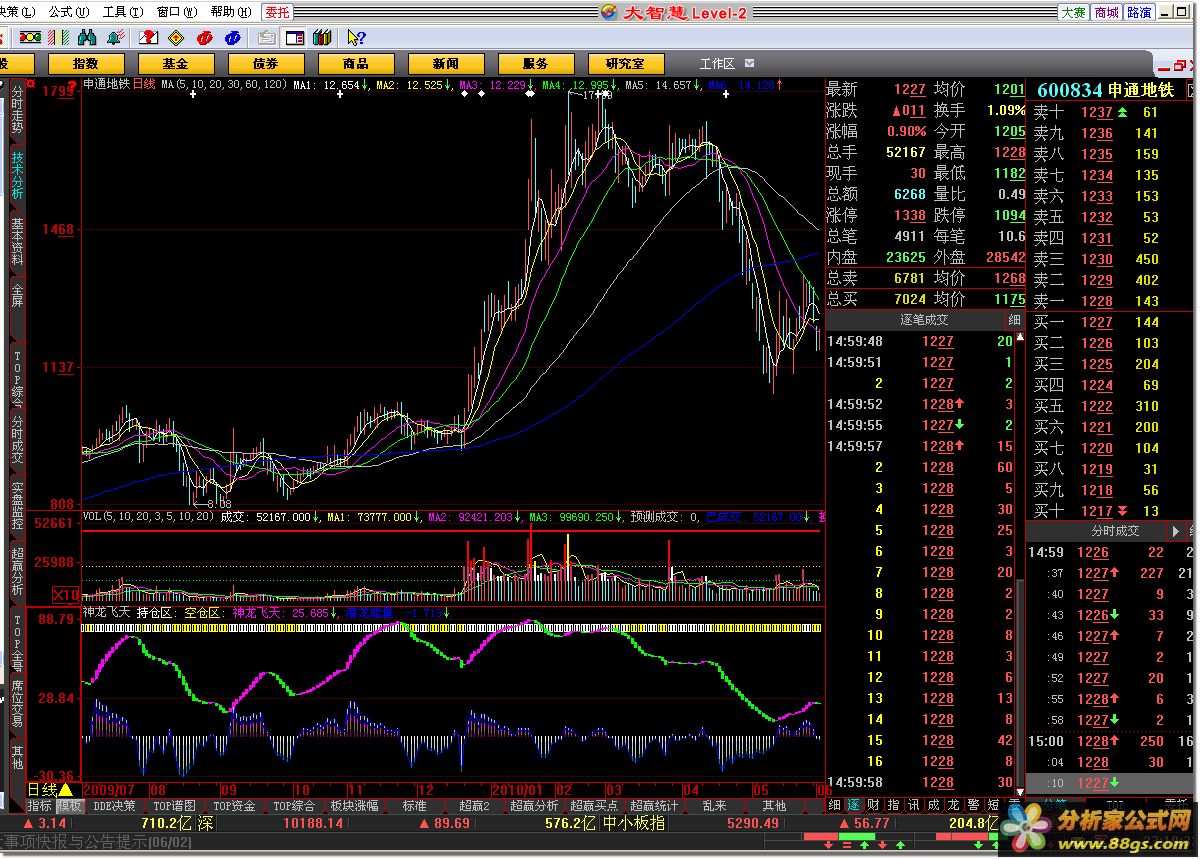Toggle the 逐 mode button in bottom strip
The width and height of the screenshot is (1200, 859).
coord(853,805)
